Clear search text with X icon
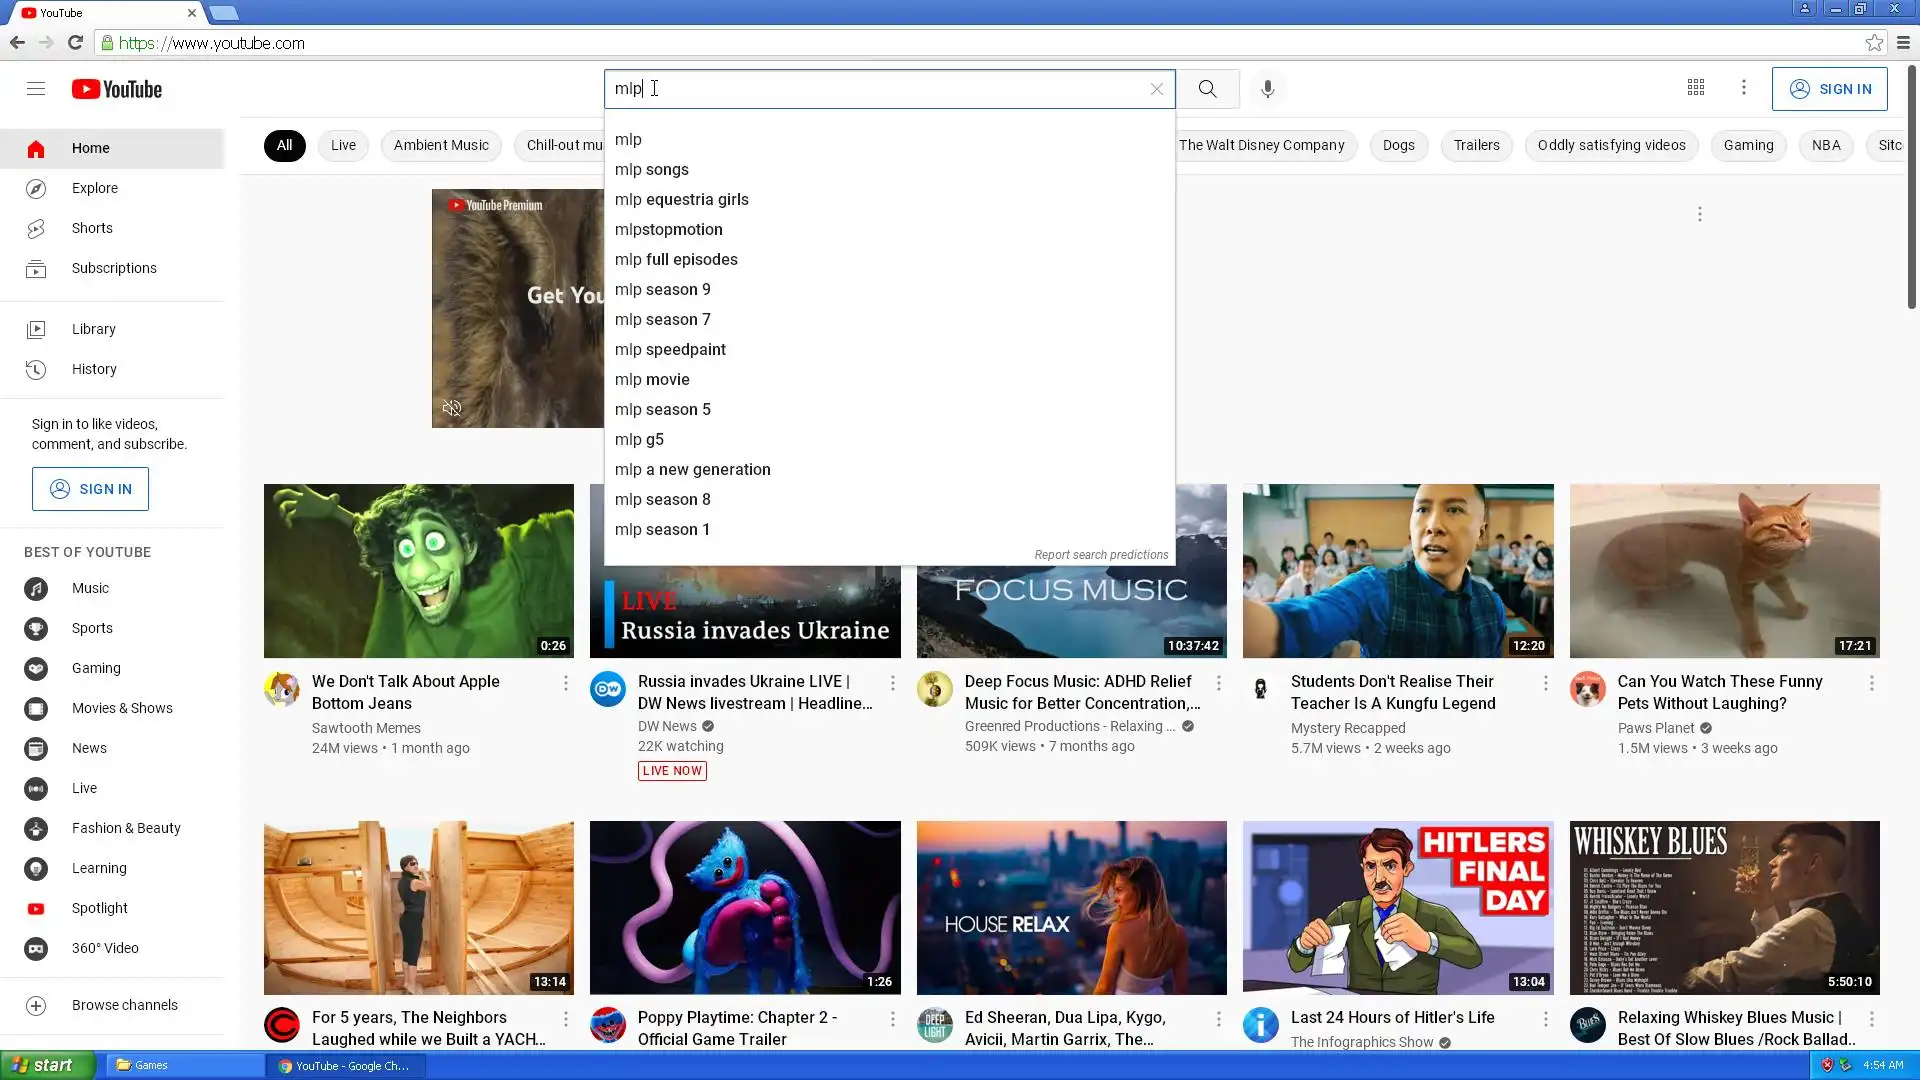 1157,89
